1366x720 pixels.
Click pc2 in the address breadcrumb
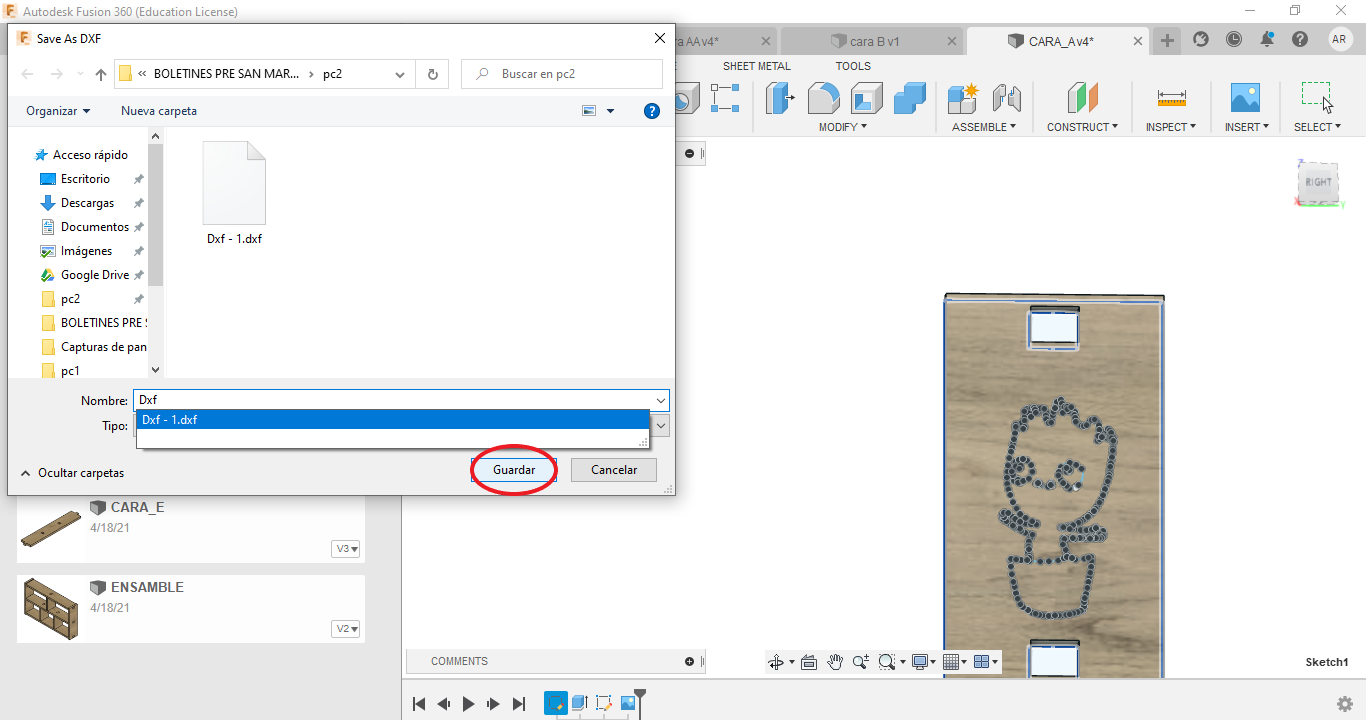click(x=332, y=74)
